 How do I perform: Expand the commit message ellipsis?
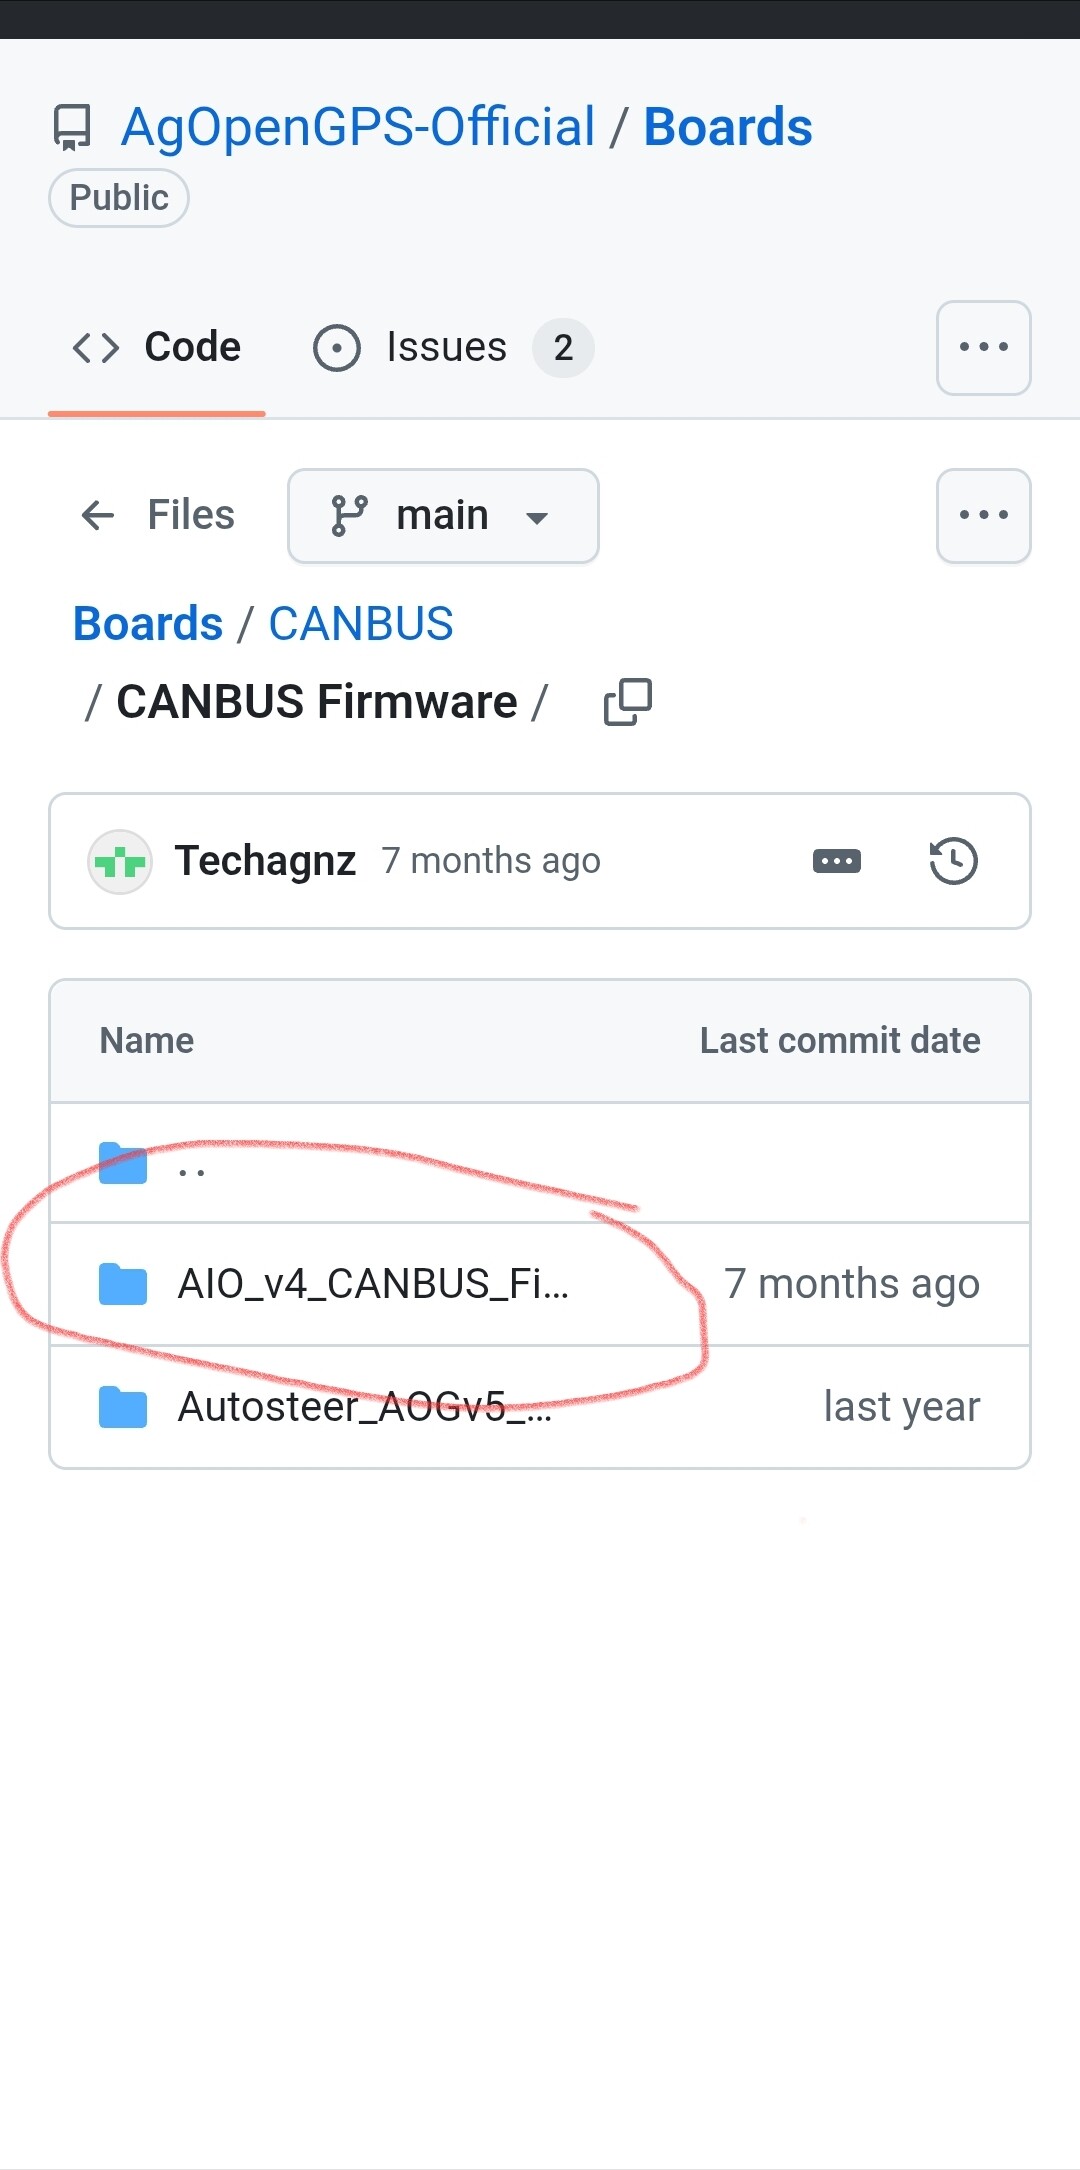pos(837,861)
